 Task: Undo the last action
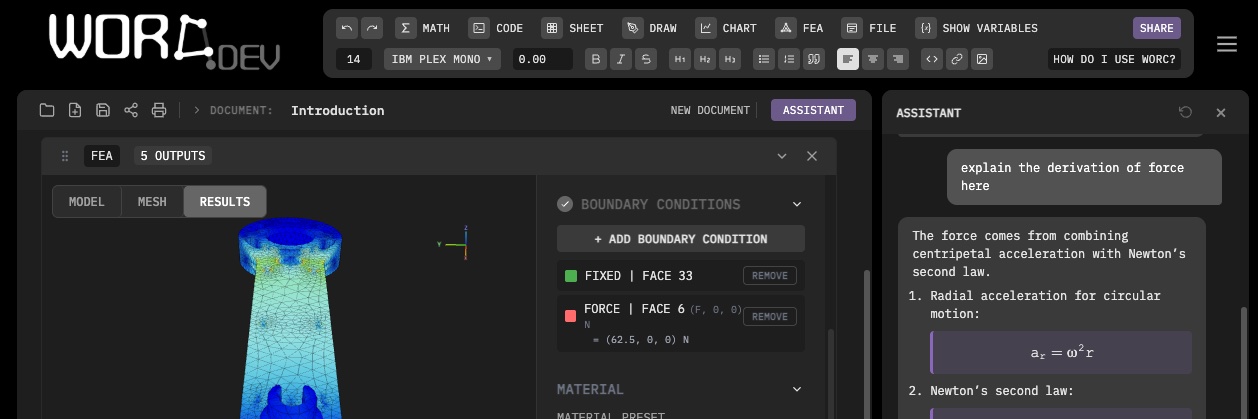click(x=346, y=28)
